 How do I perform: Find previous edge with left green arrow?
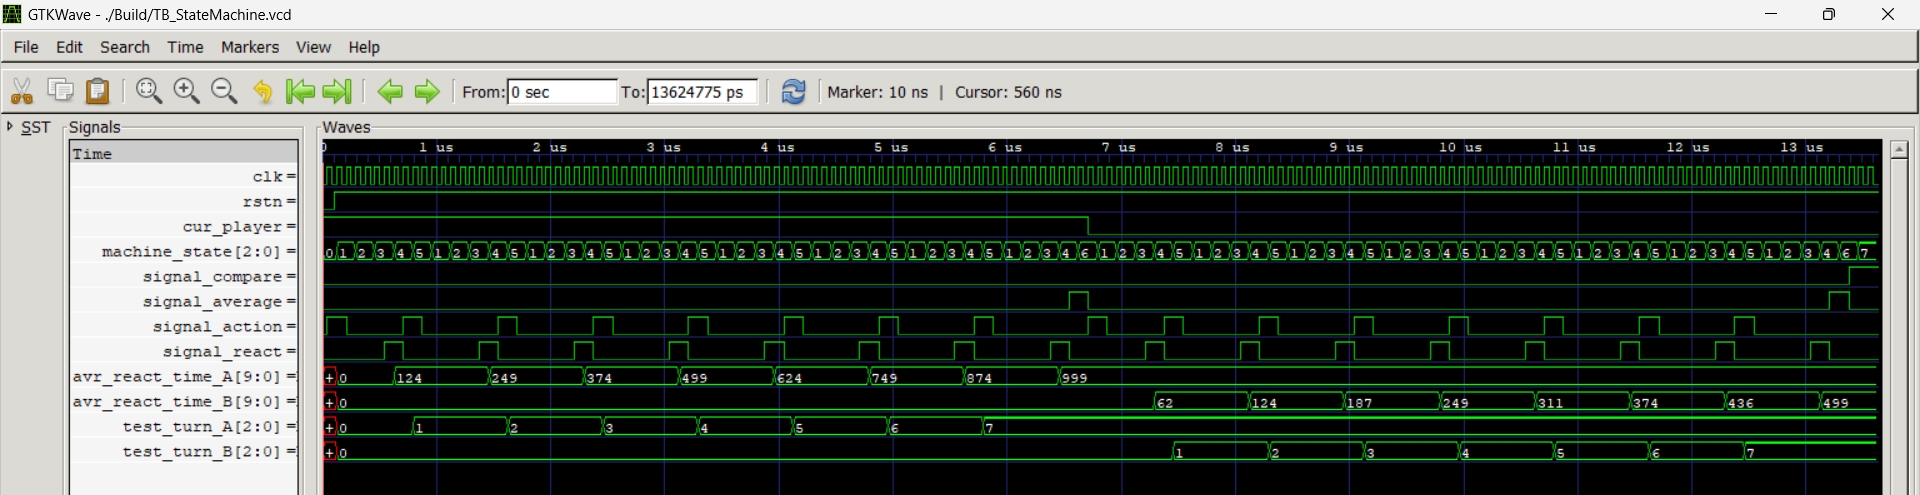[x=390, y=91]
